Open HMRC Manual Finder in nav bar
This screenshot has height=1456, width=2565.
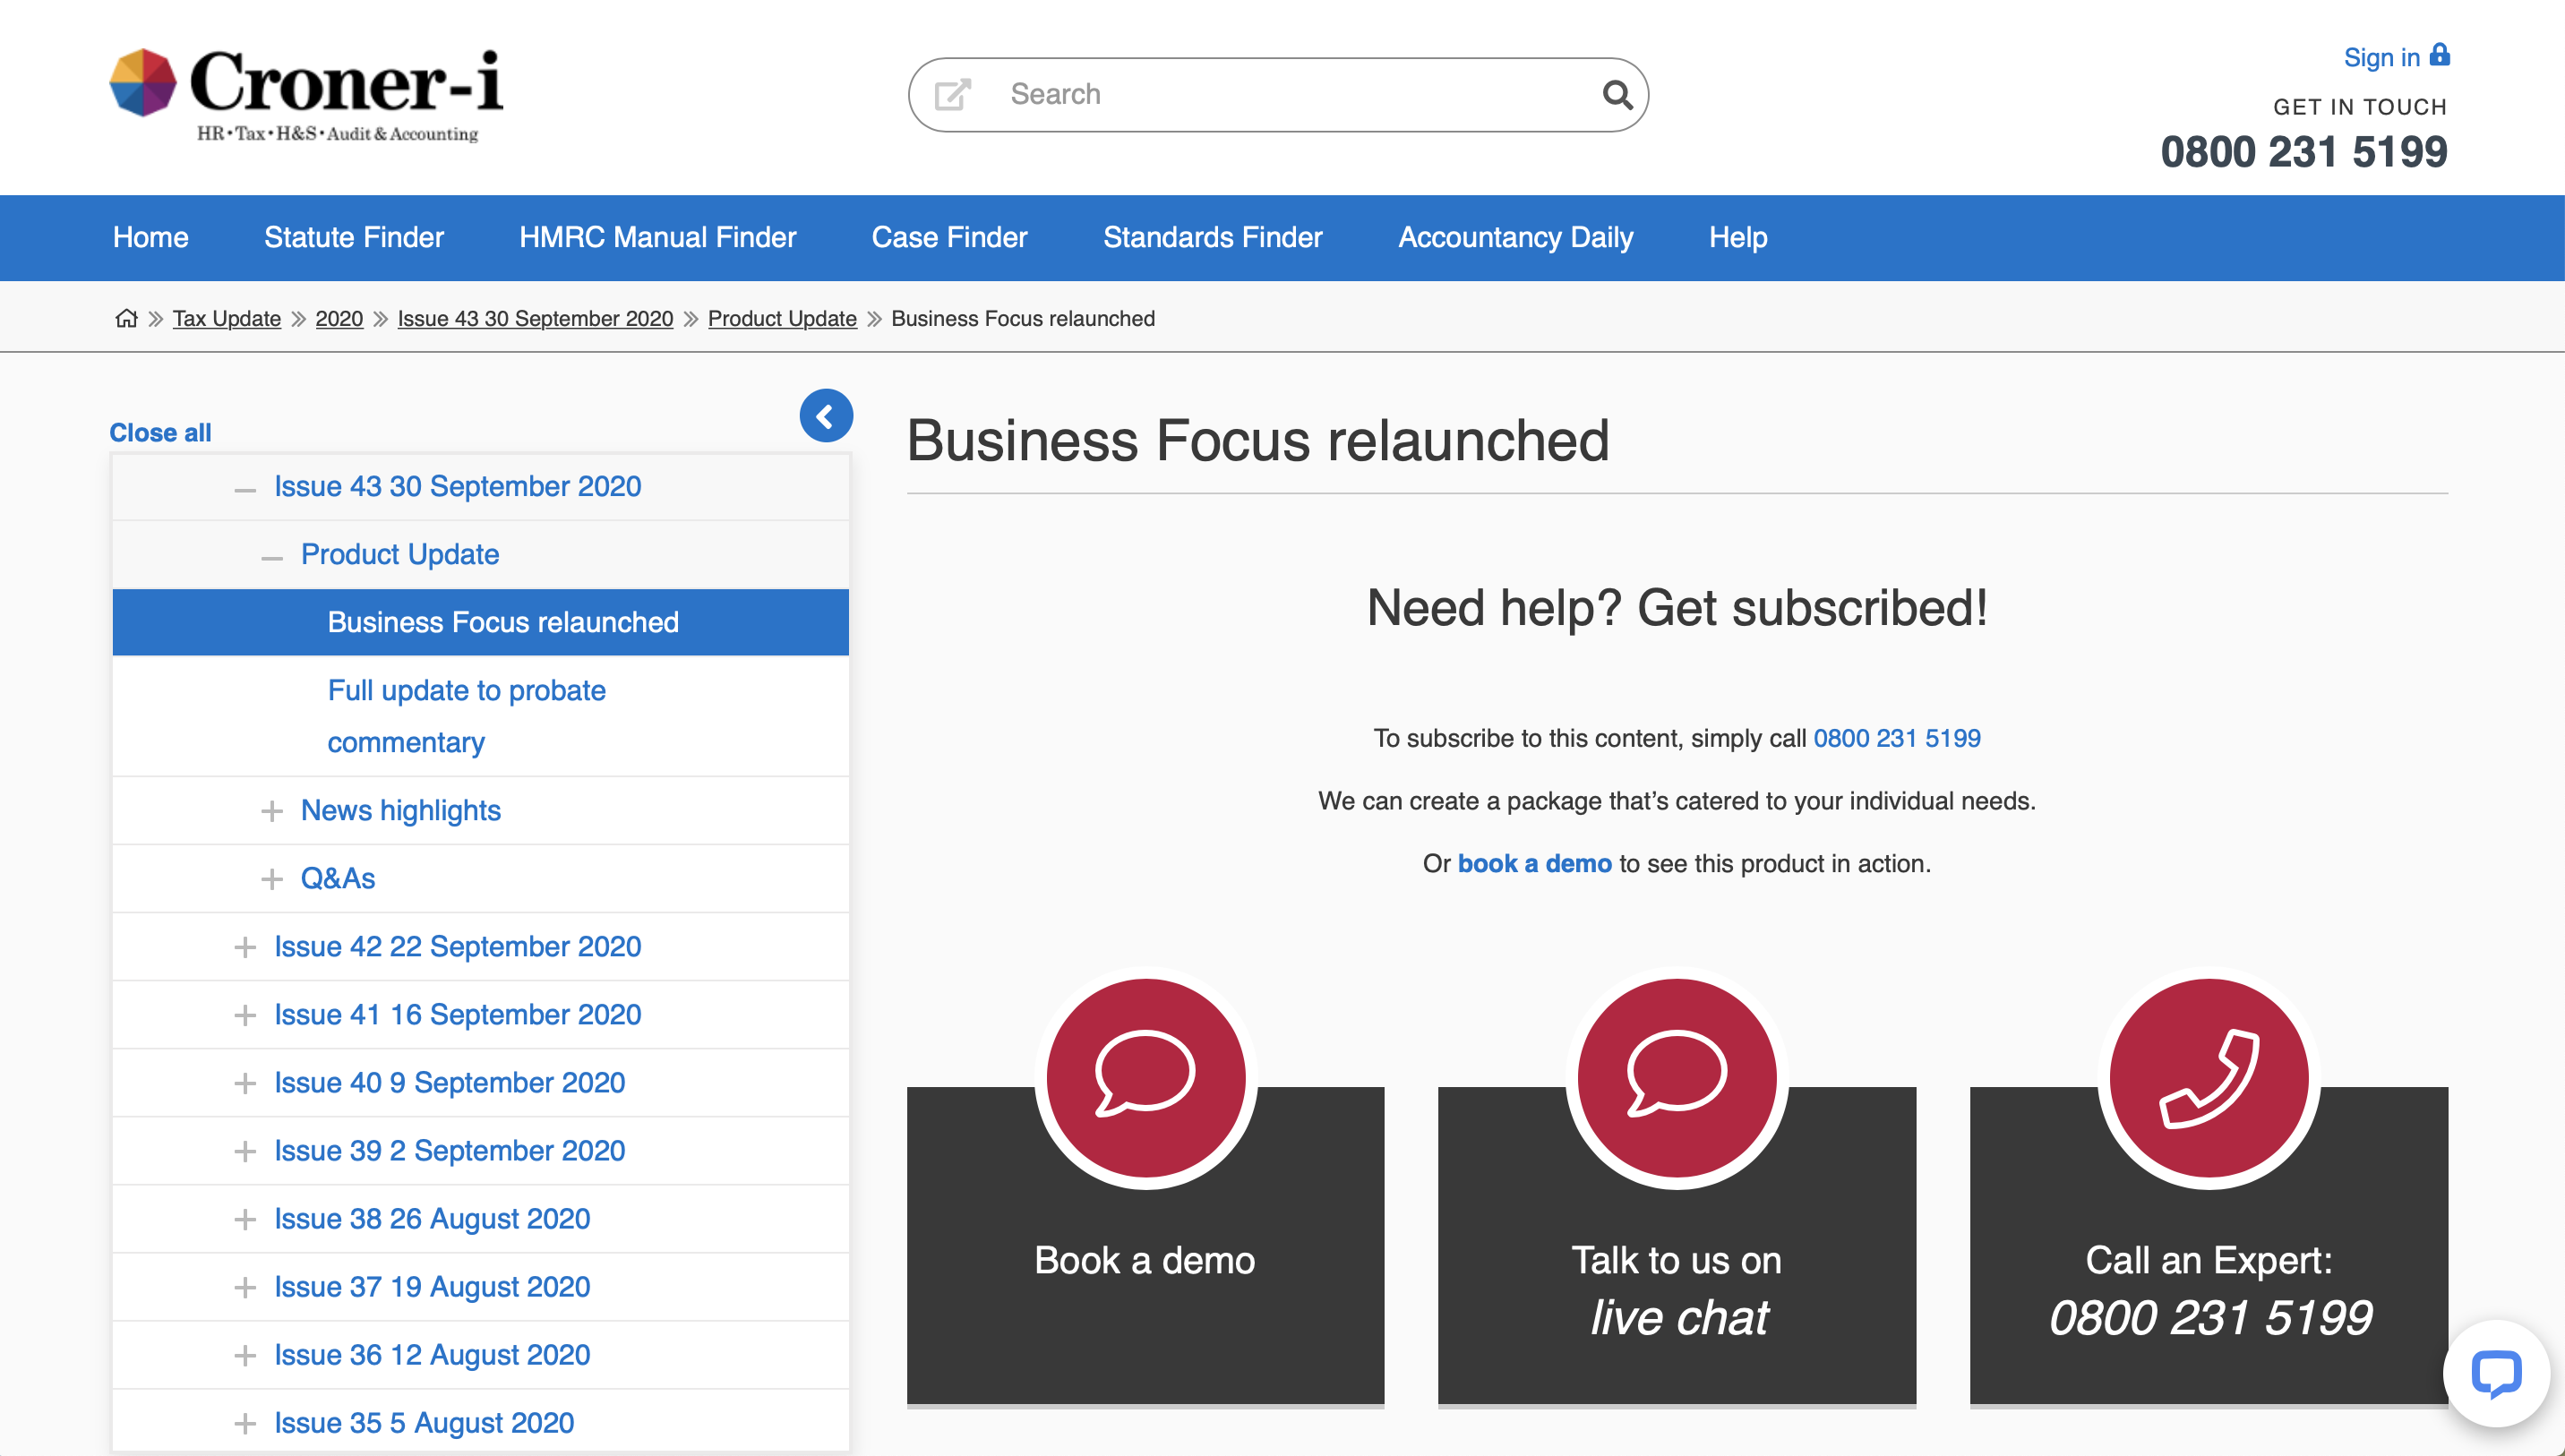coord(658,237)
